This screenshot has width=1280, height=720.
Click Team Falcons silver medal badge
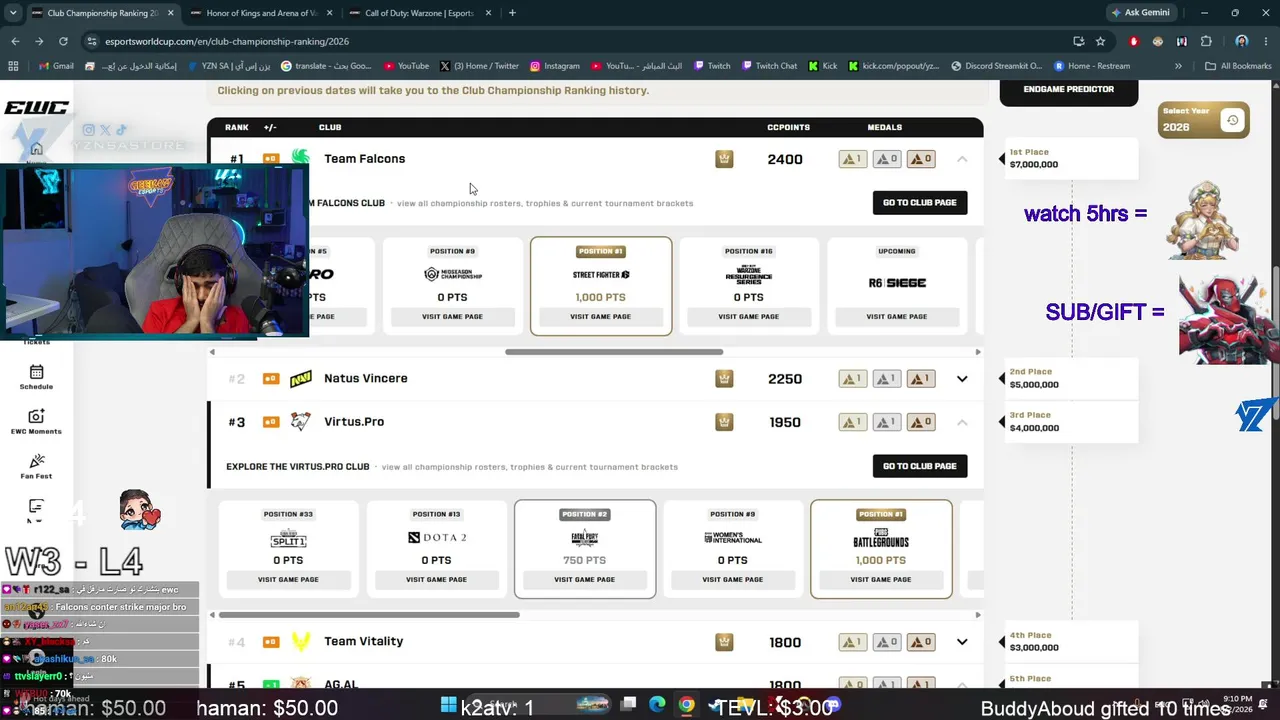[887, 159]
